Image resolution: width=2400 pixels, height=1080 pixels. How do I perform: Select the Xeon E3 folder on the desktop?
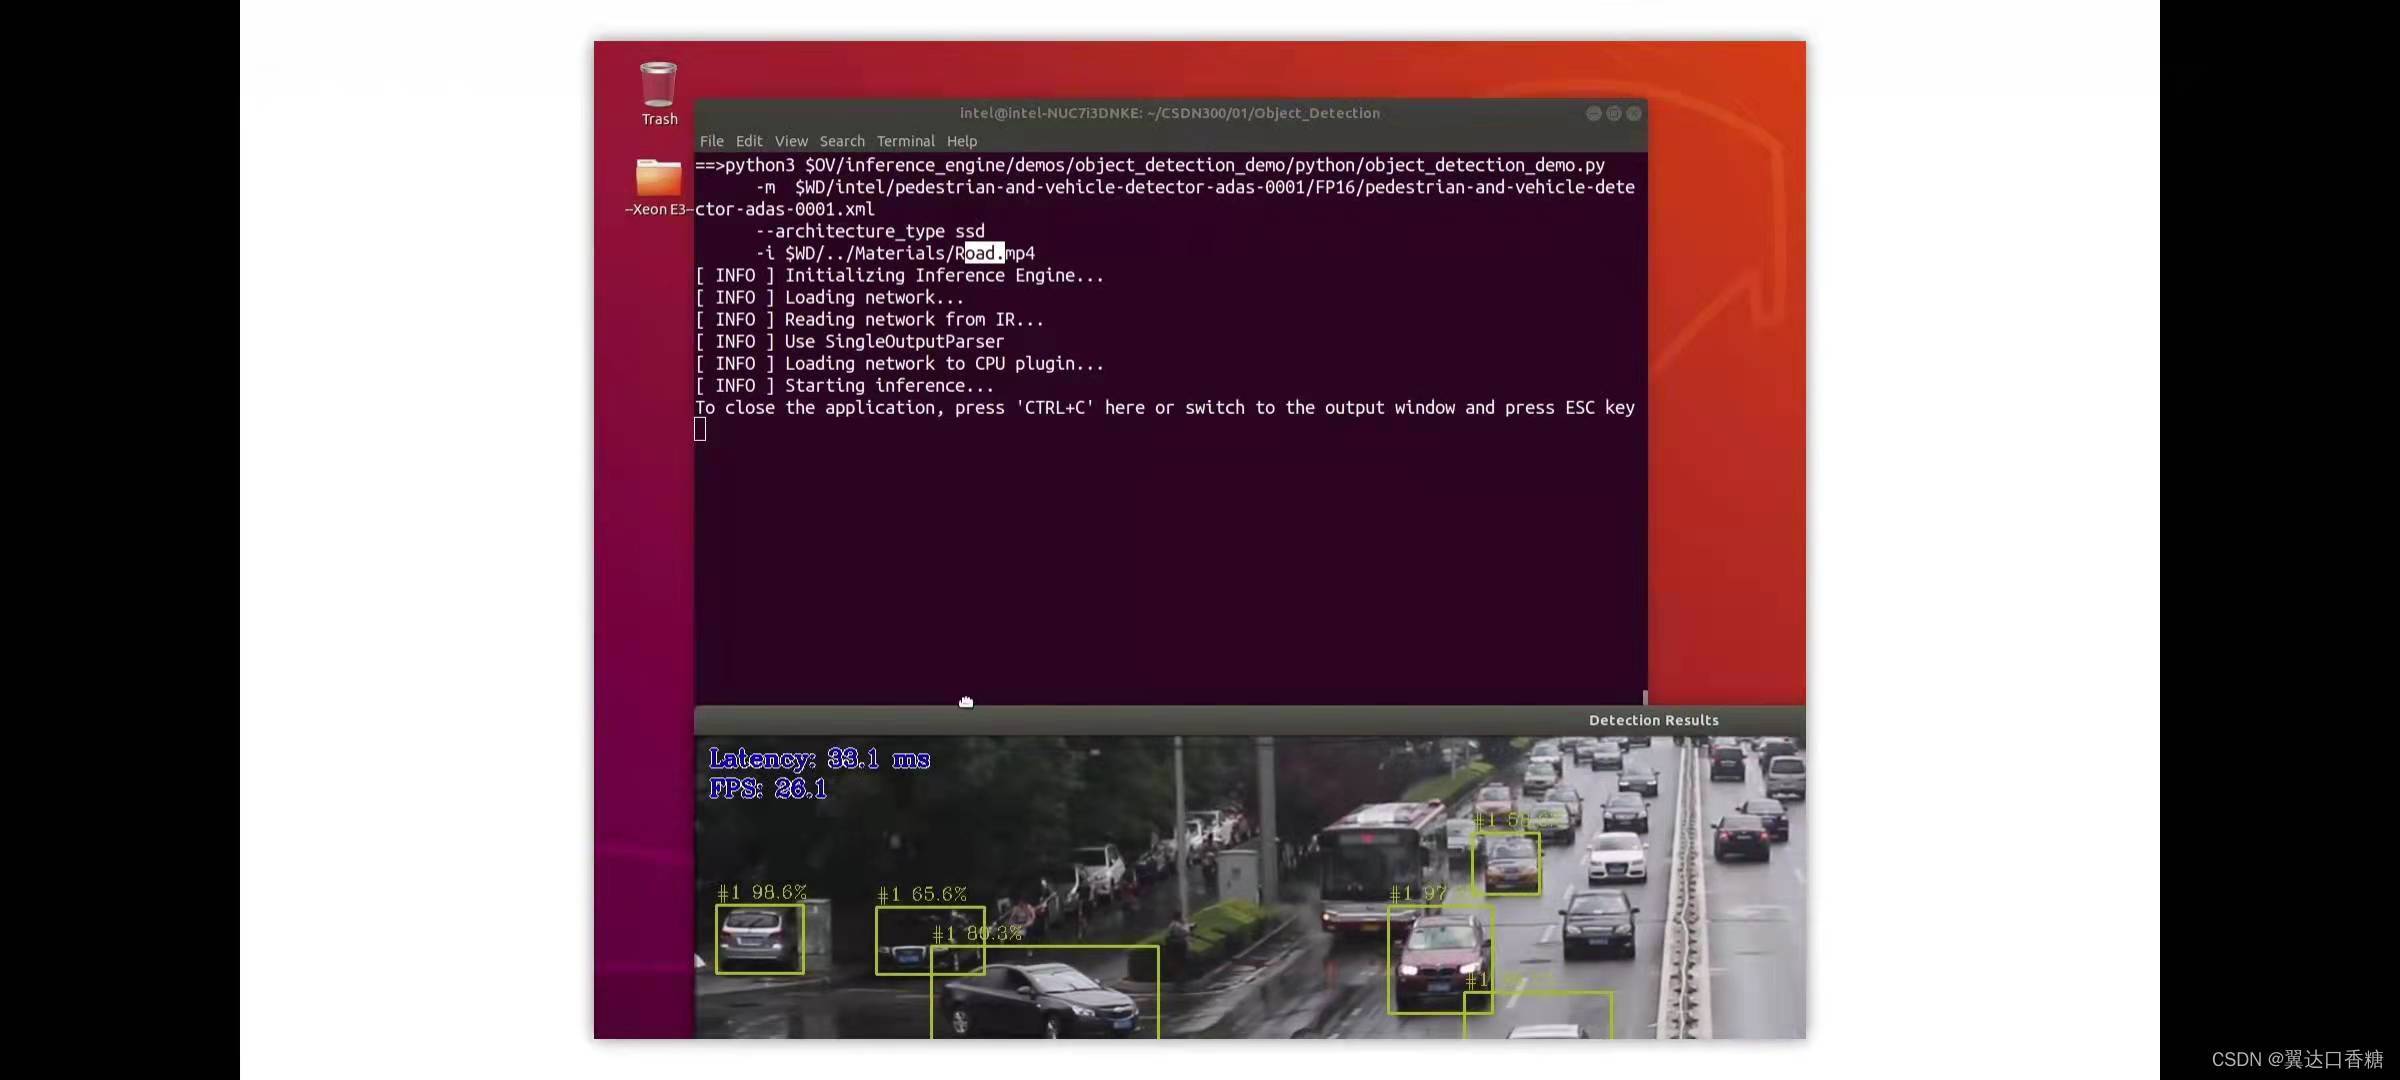click(x=658, y=187)
